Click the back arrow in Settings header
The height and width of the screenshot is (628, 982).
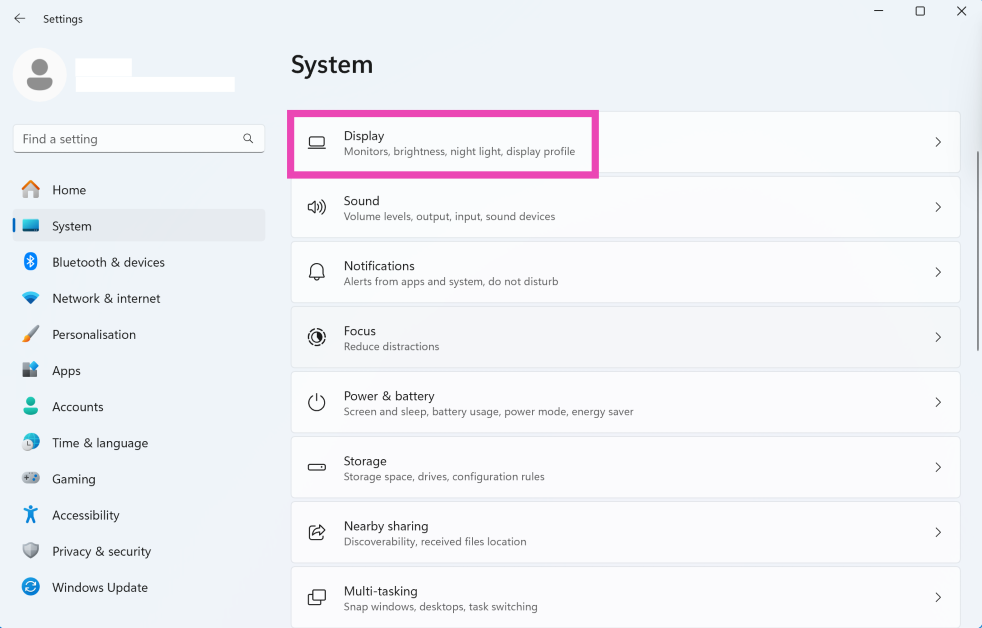click(x=20, y=19)
